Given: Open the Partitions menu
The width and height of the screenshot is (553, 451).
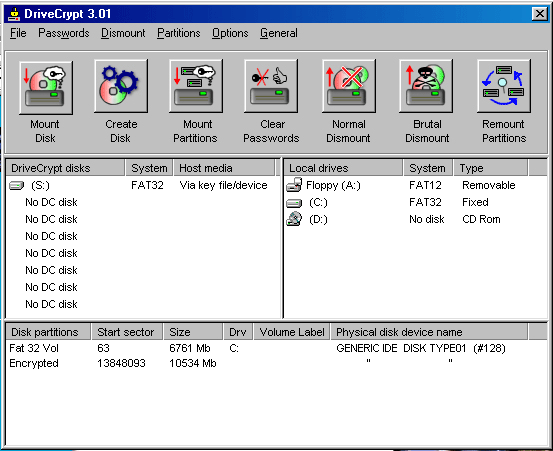Looking at the screenshot, I should (x=178, y=33).
